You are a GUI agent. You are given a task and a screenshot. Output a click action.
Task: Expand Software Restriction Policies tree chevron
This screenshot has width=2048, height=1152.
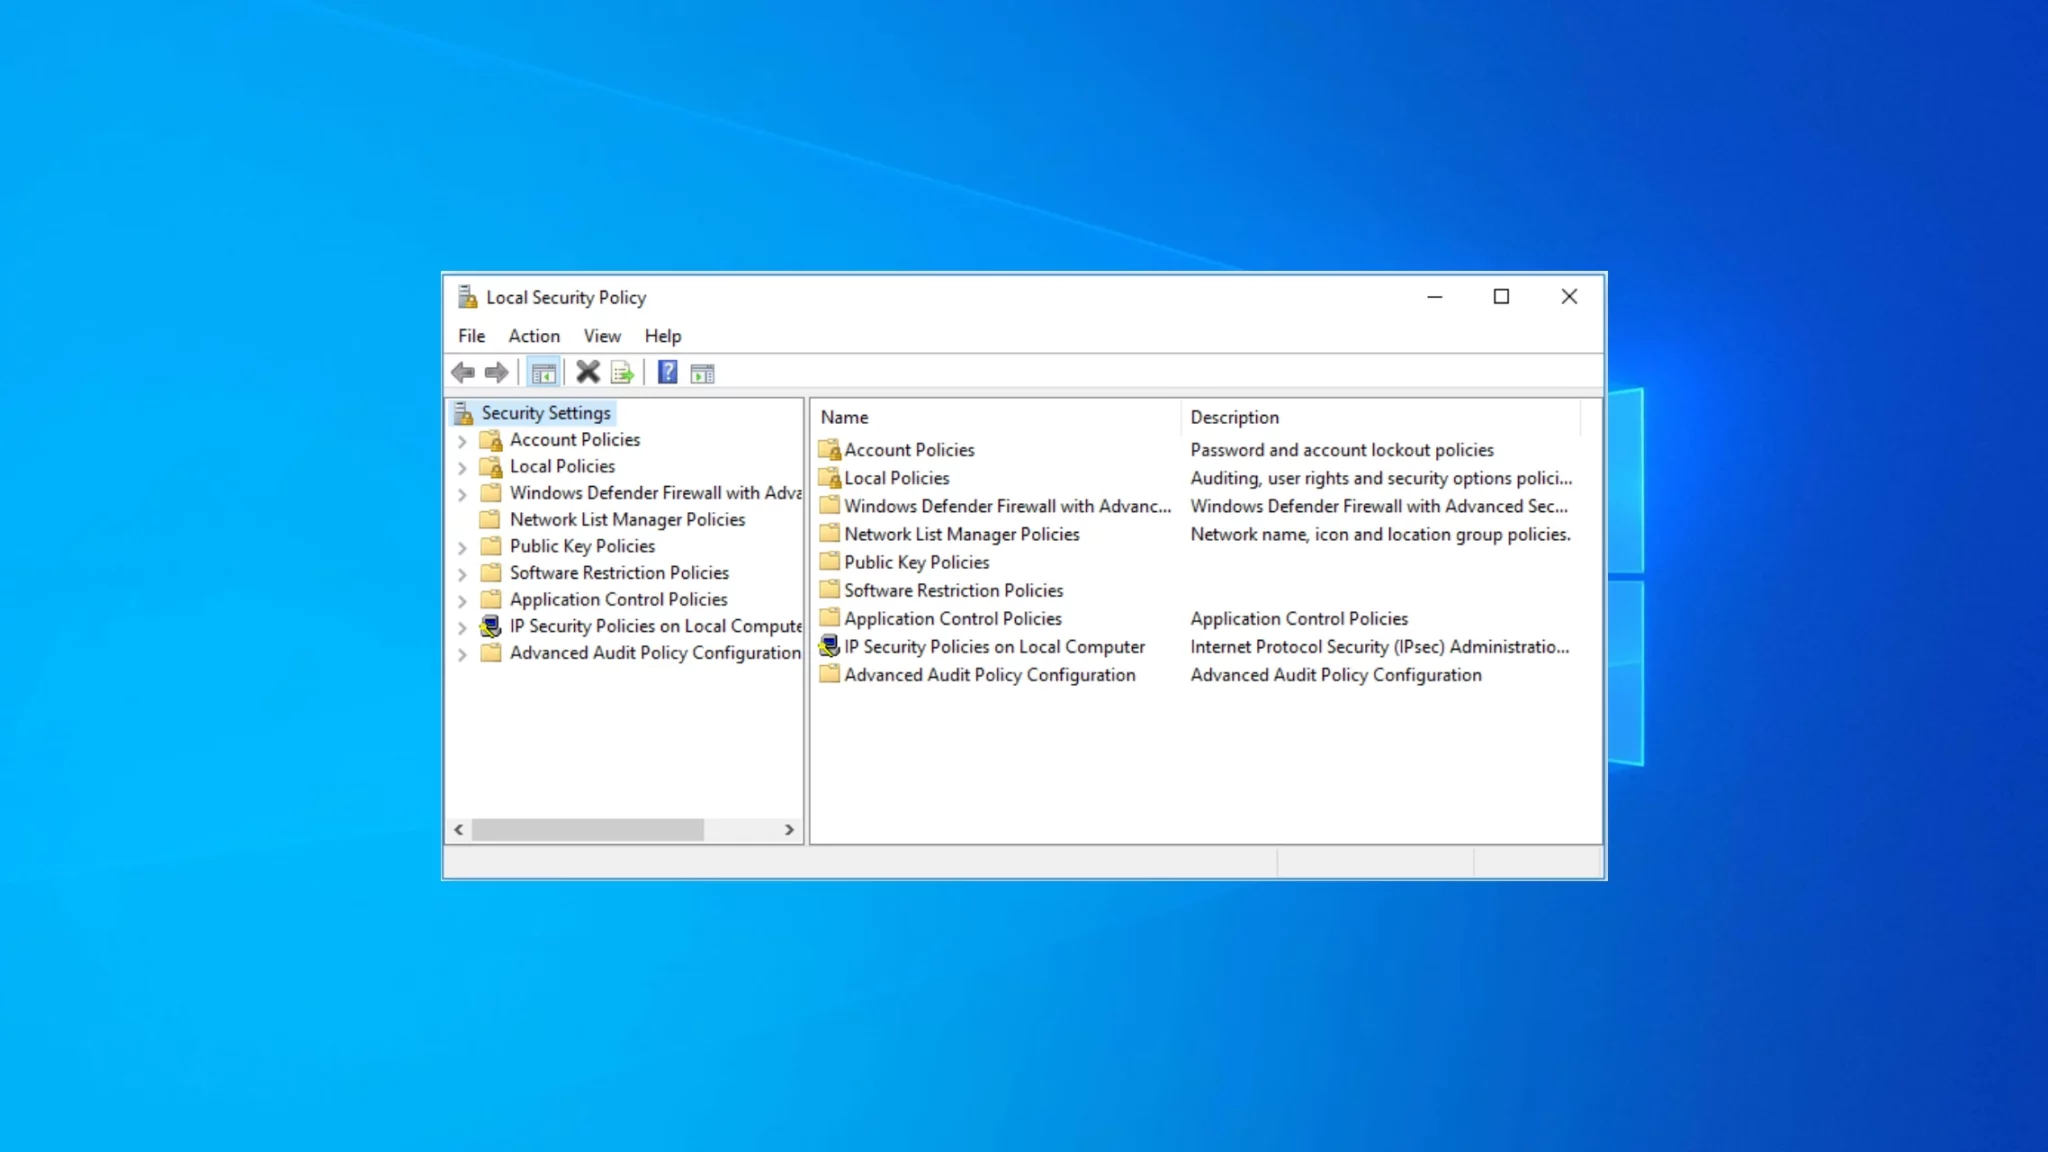click(x=462, y=574)
